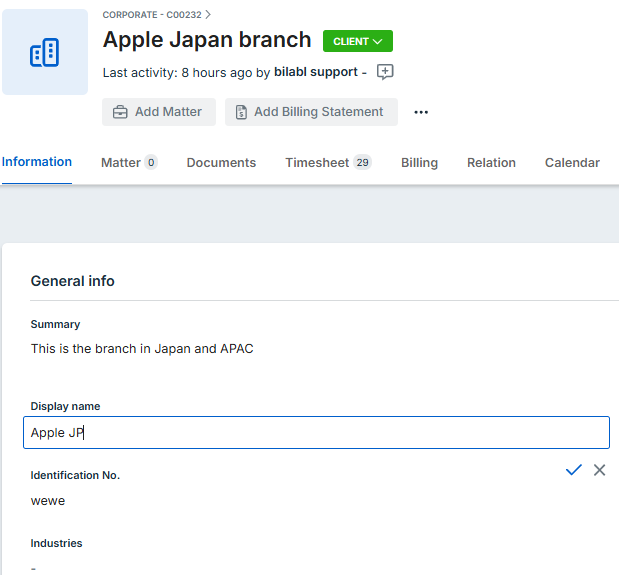Click the General info section heading
Image resolution: width=619 pixels, height=575 pixels.
coord(73,281)
